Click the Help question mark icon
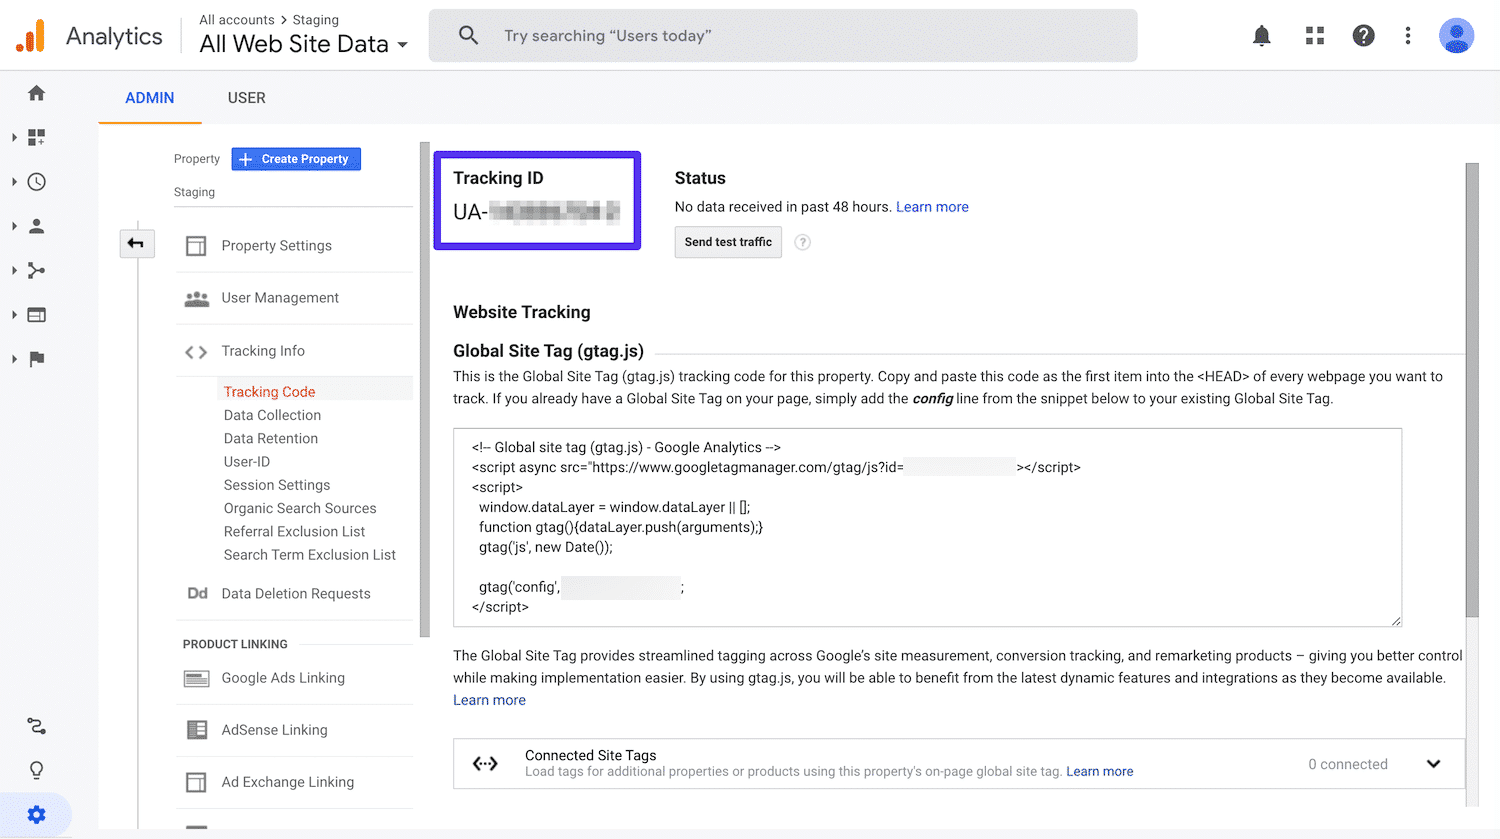This screenshot has width=1500, height=839. point(1363,35)
